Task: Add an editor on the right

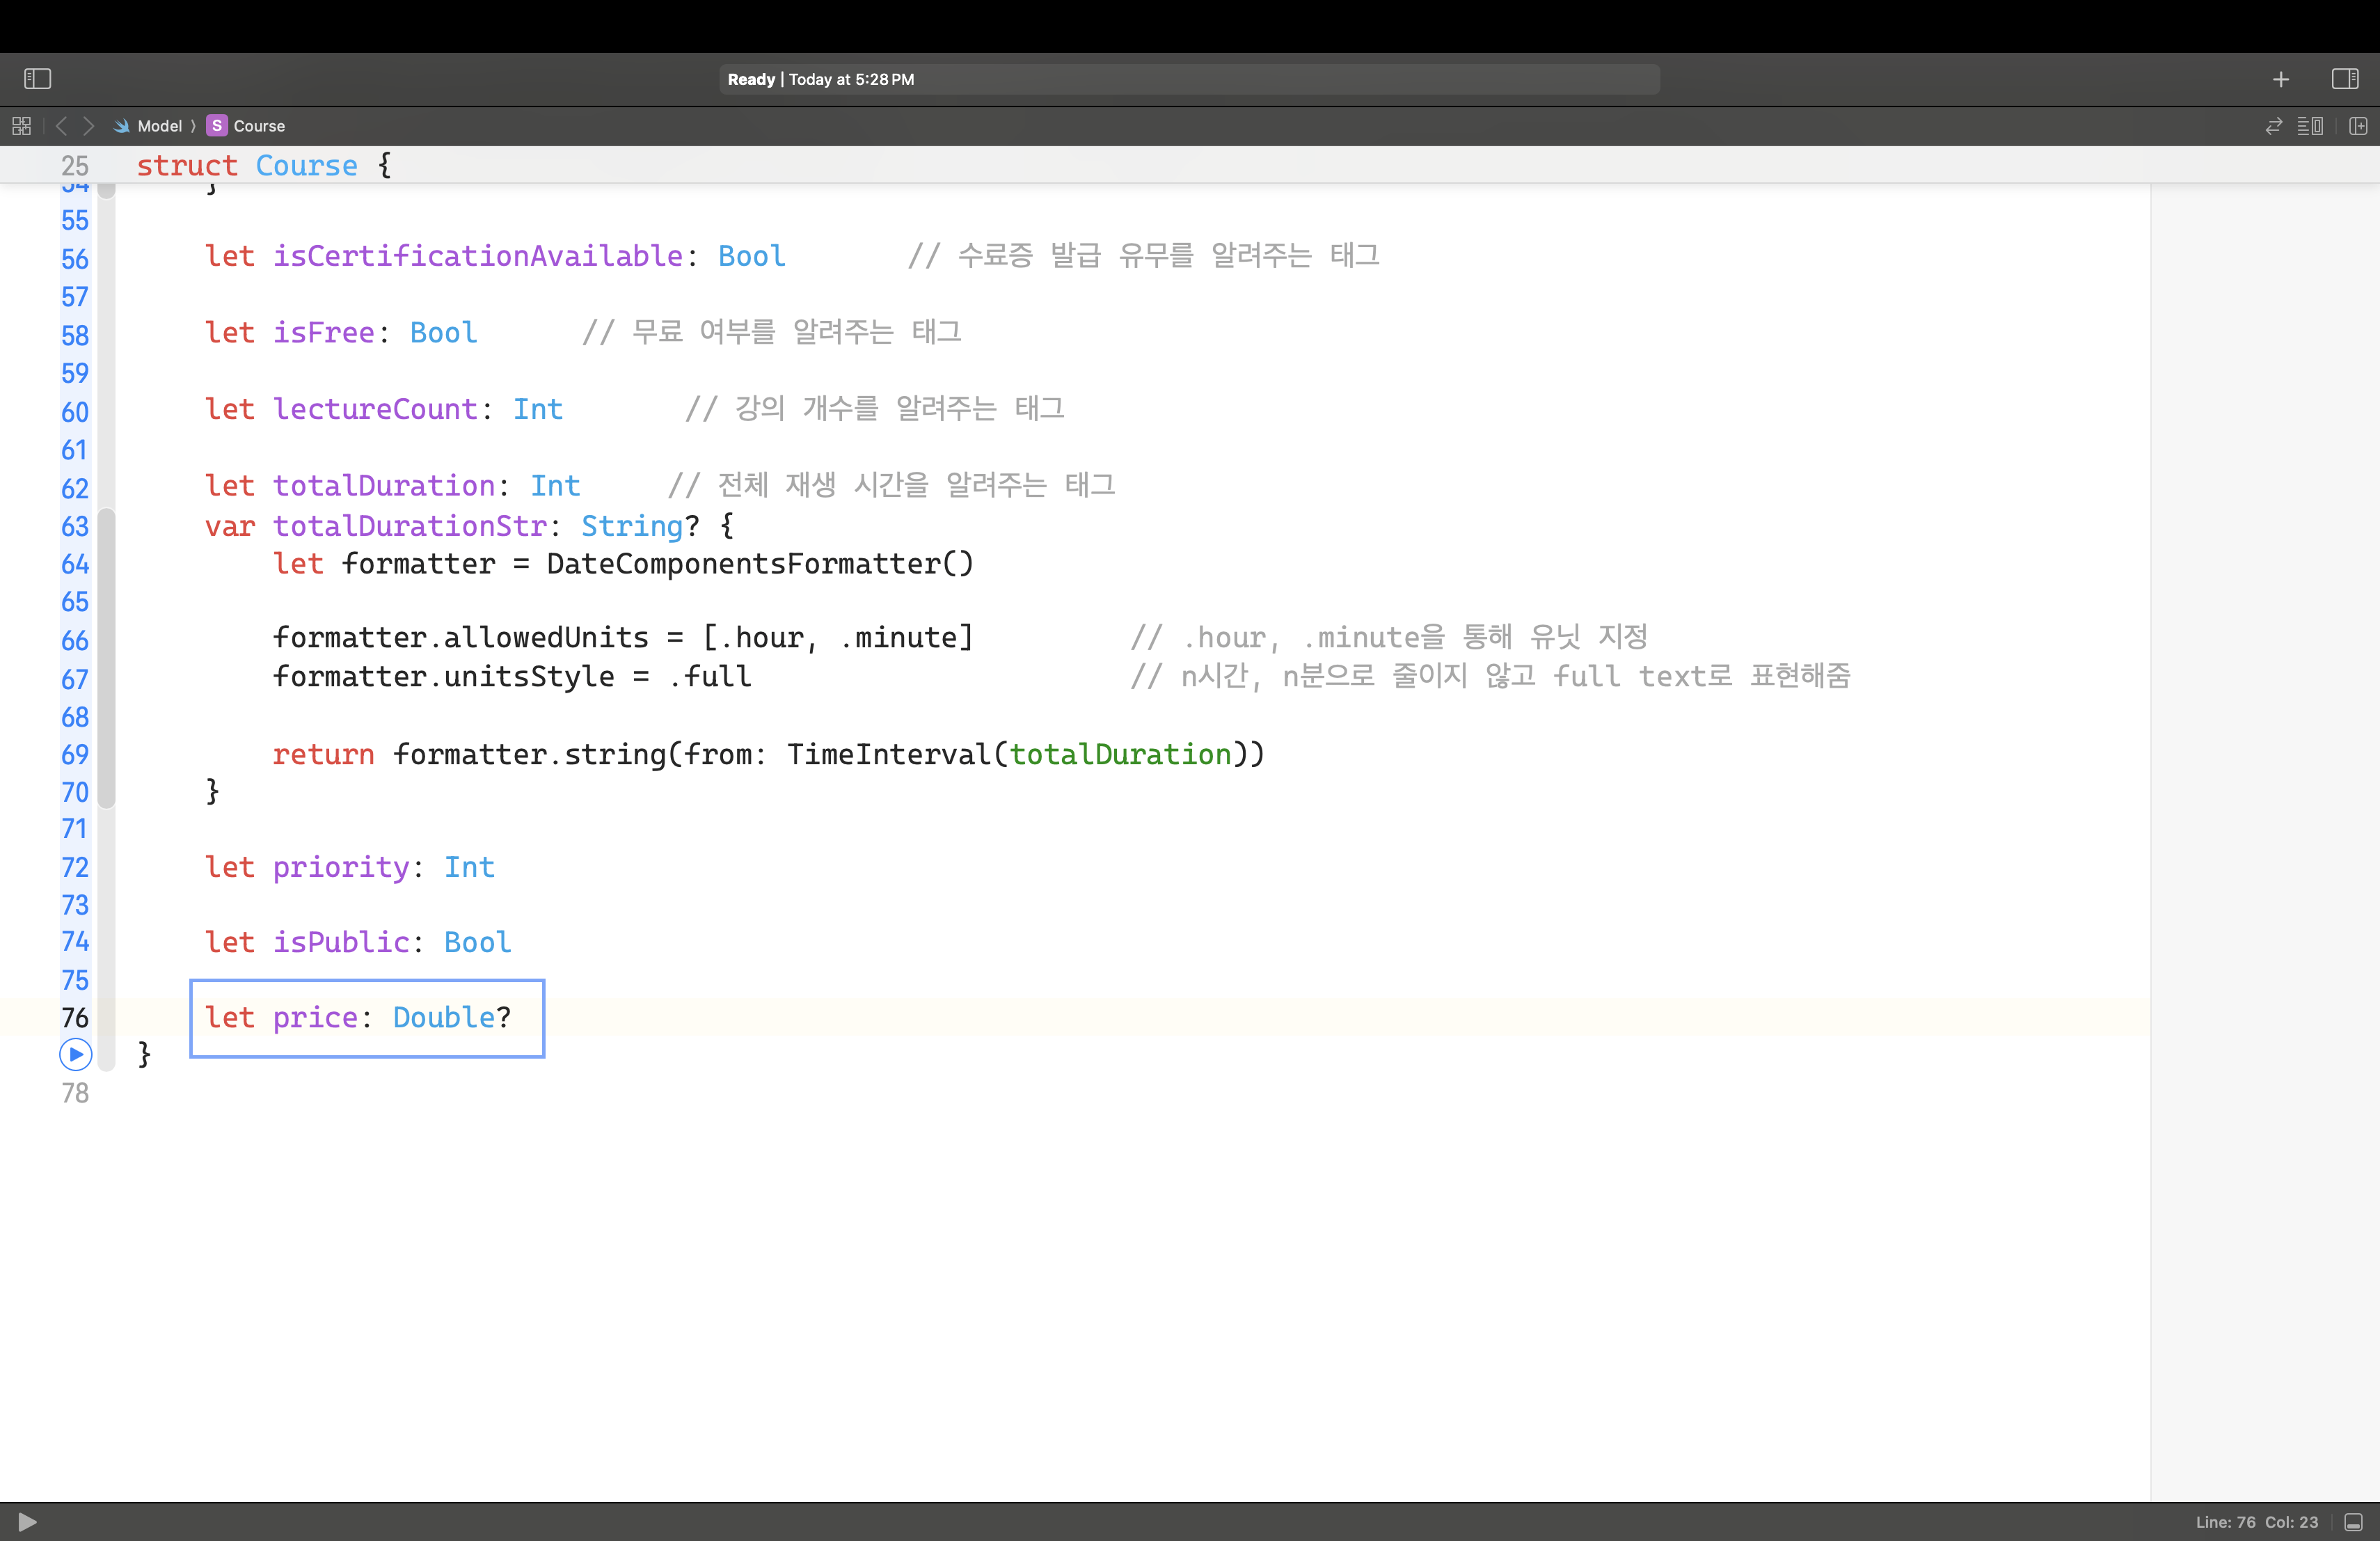Action: click(2357, 126)
